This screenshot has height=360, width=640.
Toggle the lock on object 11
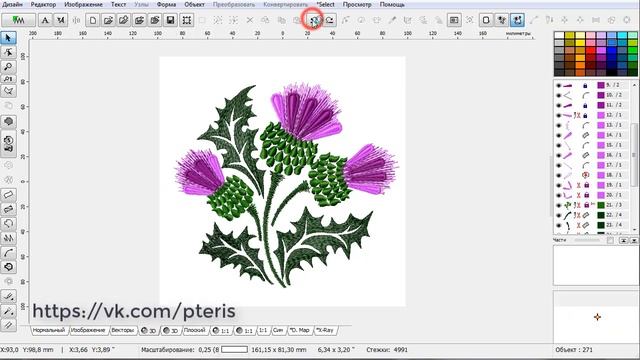(x=585, y=105)
